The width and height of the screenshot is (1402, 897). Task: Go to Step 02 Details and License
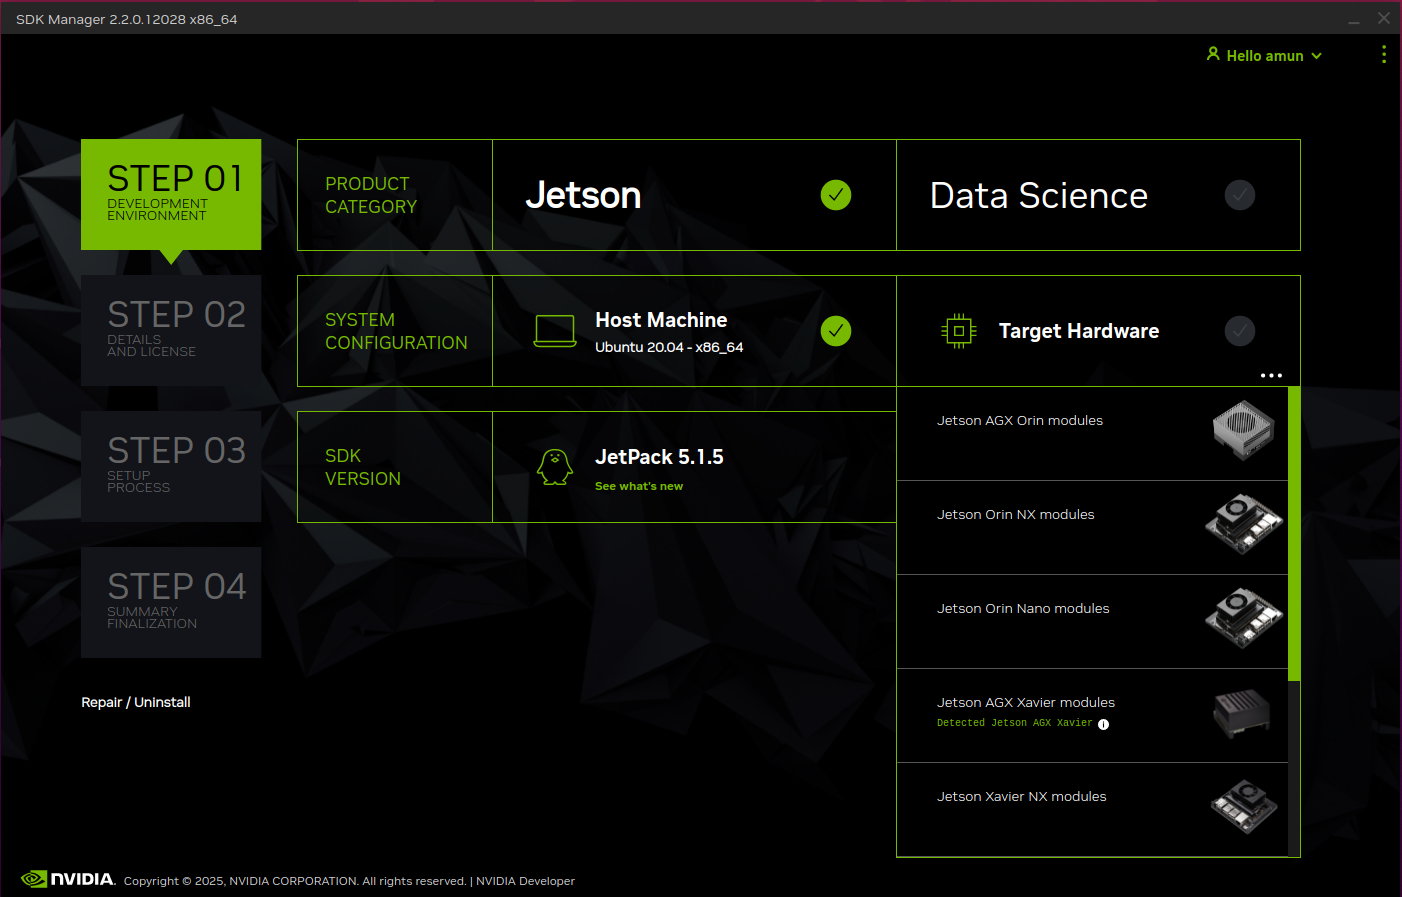(171, 330)
